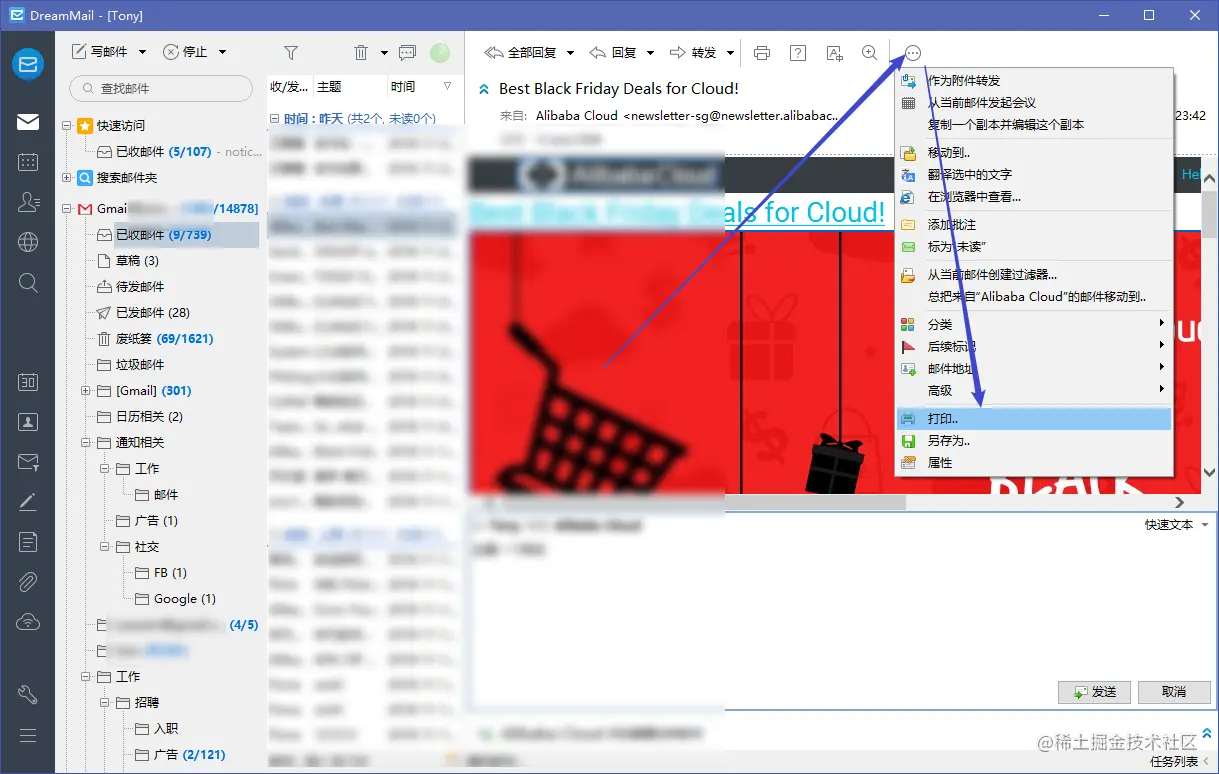The width and height of the screenshot is (1219, 774).
Task: Click the pen sidebar icon
Action: point(28,502)
